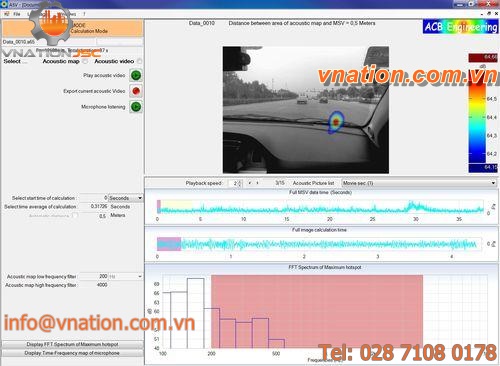Click the purple selection in Full image calculation time
This screenshot has height=366, width=500.
(x=169, y=244)
